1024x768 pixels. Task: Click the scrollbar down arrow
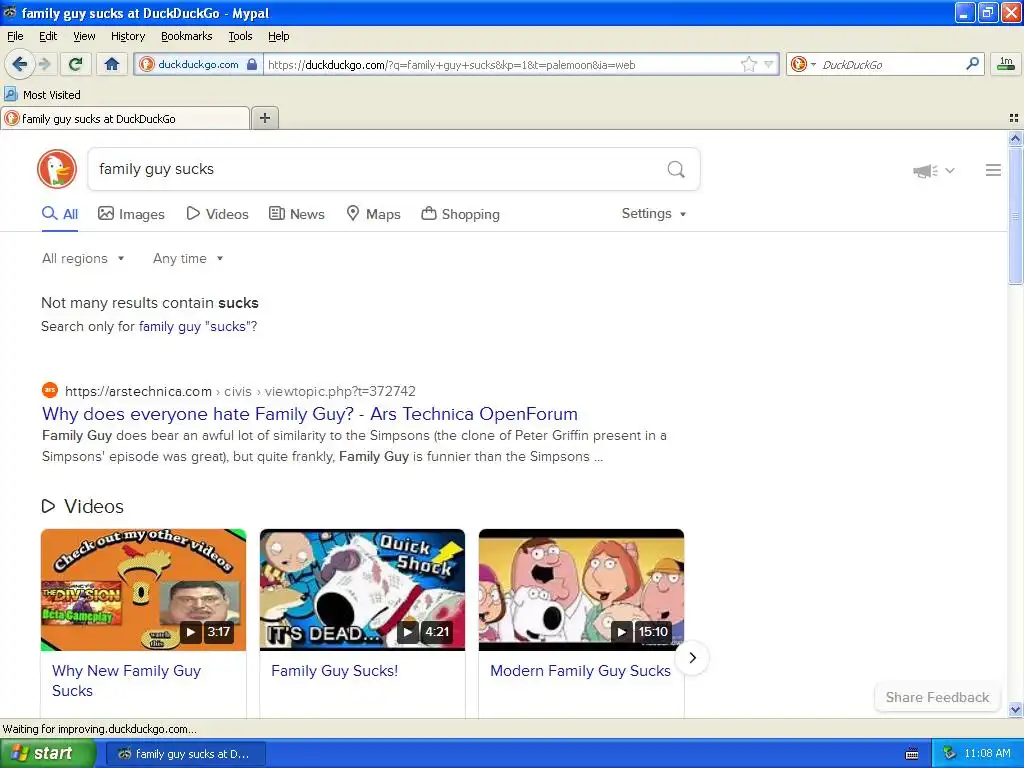coord(1015,709)
